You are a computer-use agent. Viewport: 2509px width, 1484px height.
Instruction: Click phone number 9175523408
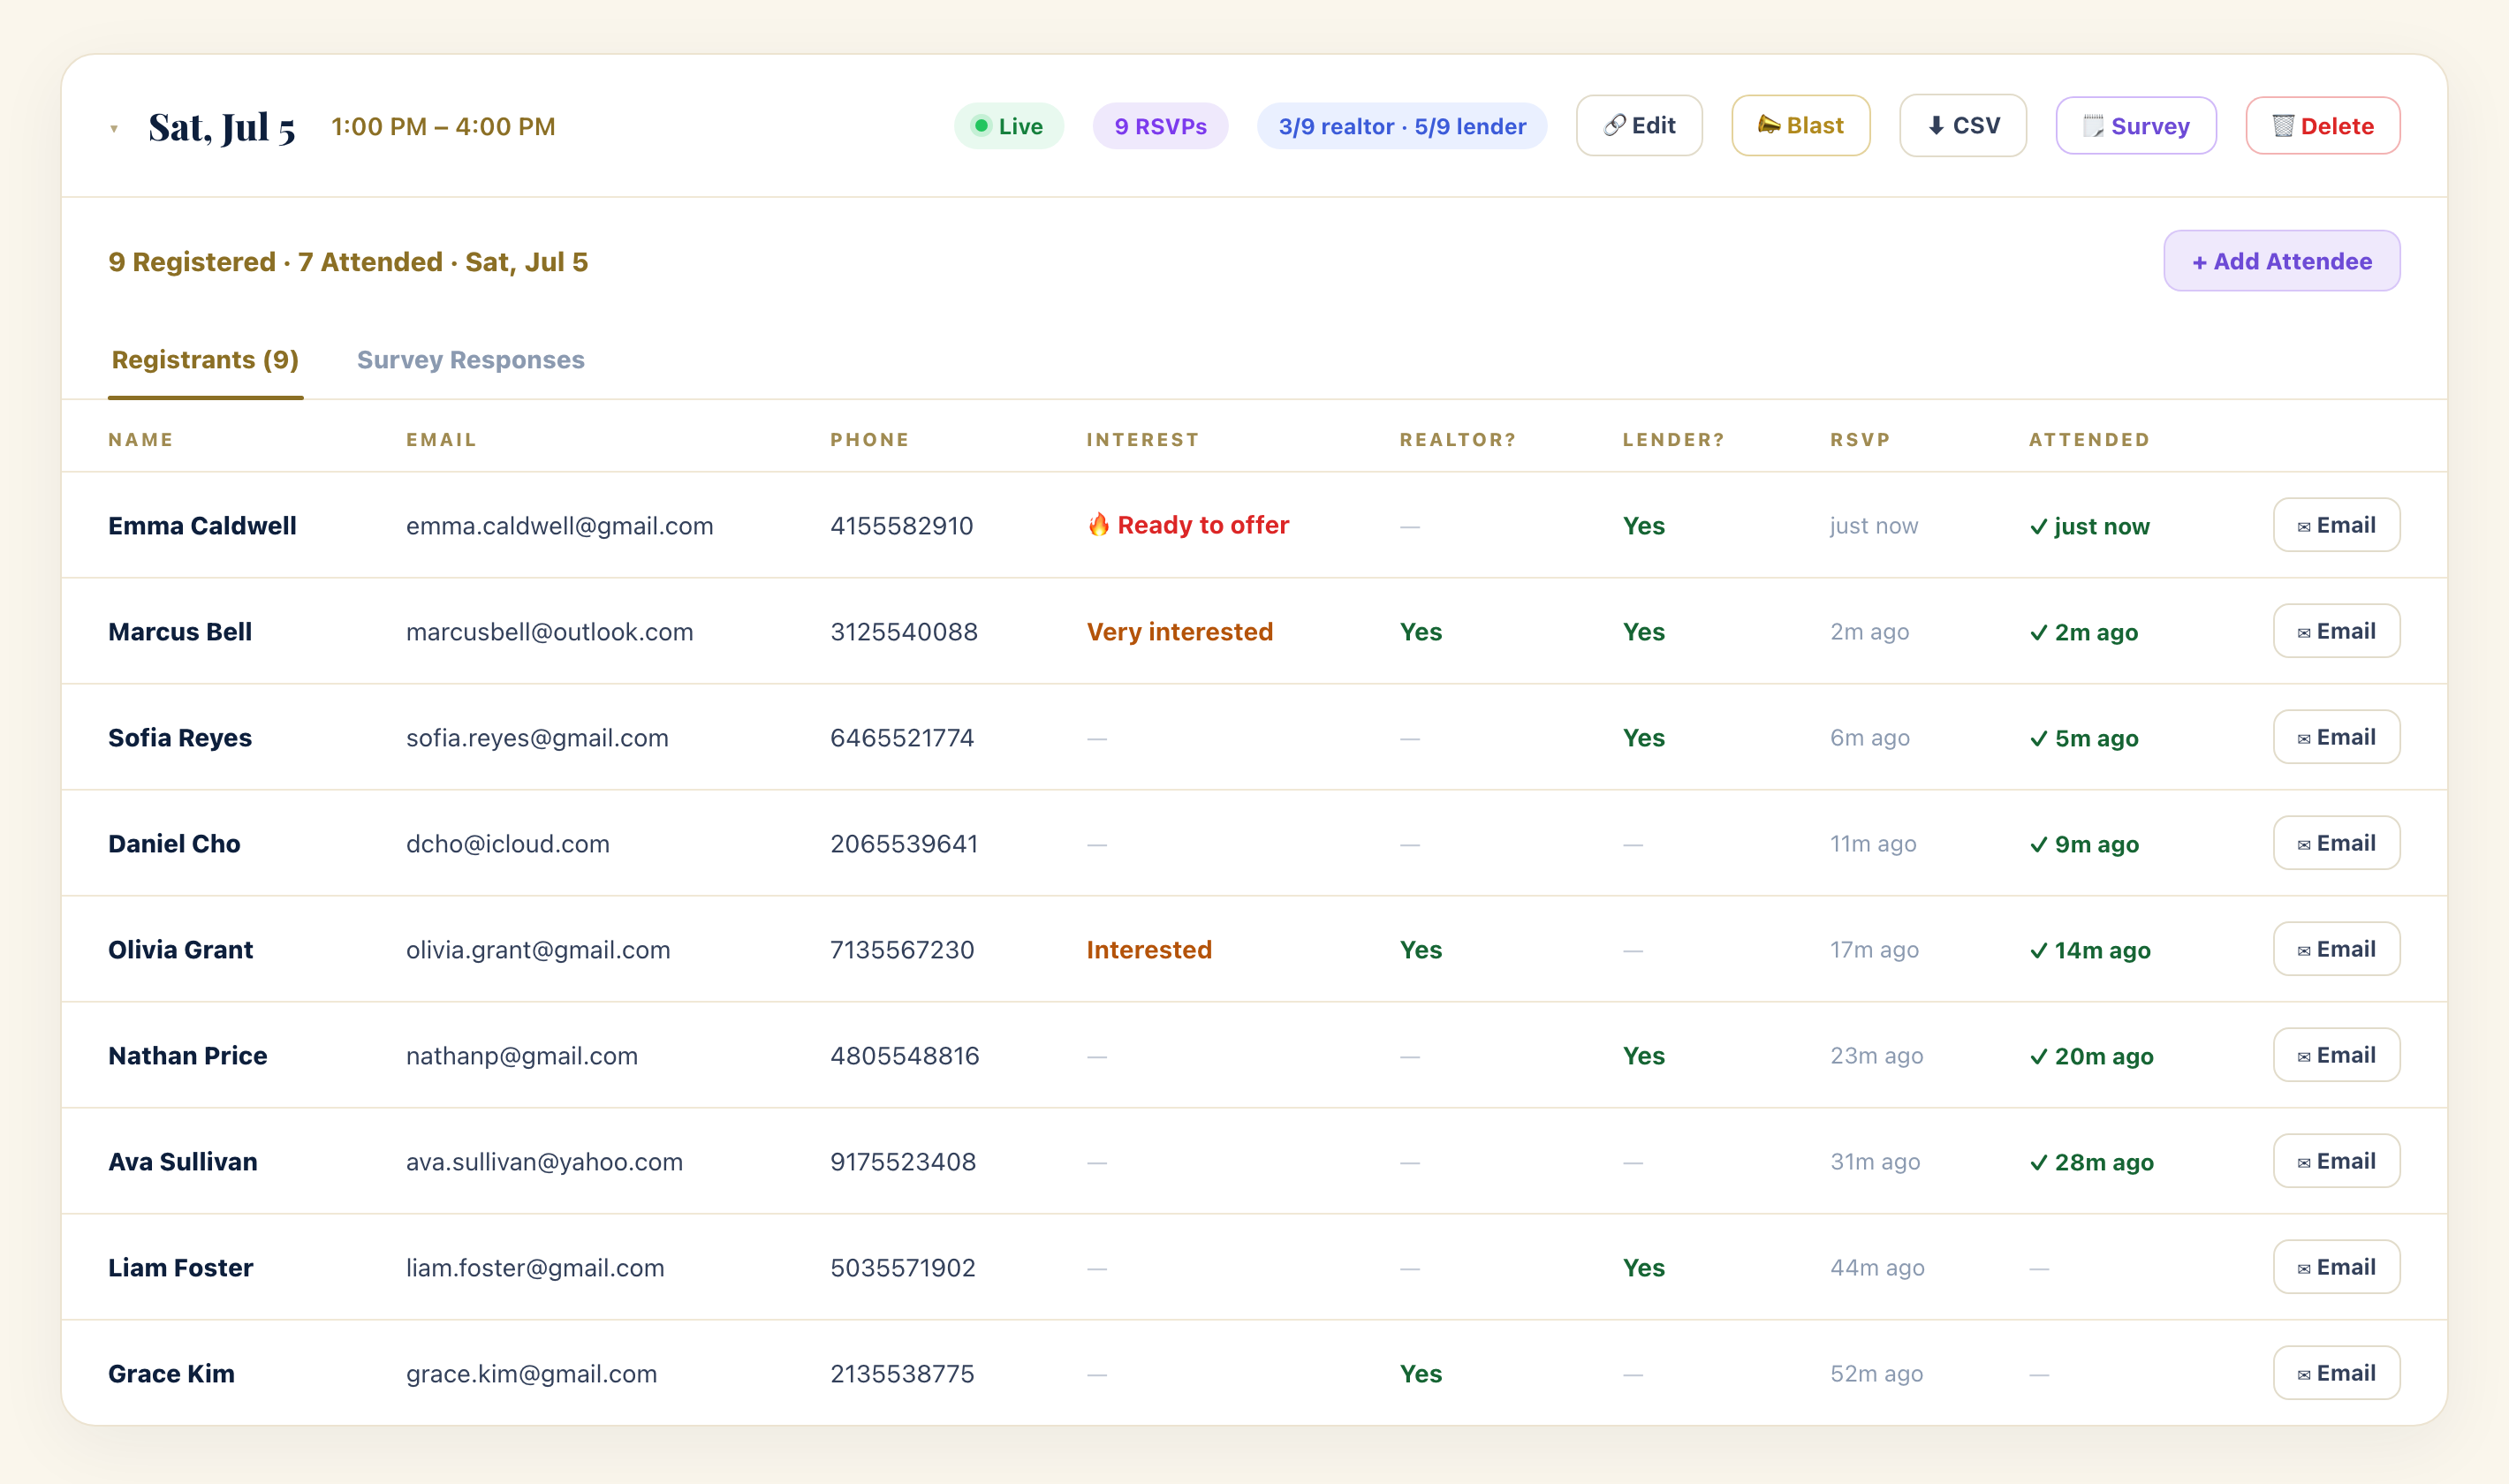coord(902,1162)
